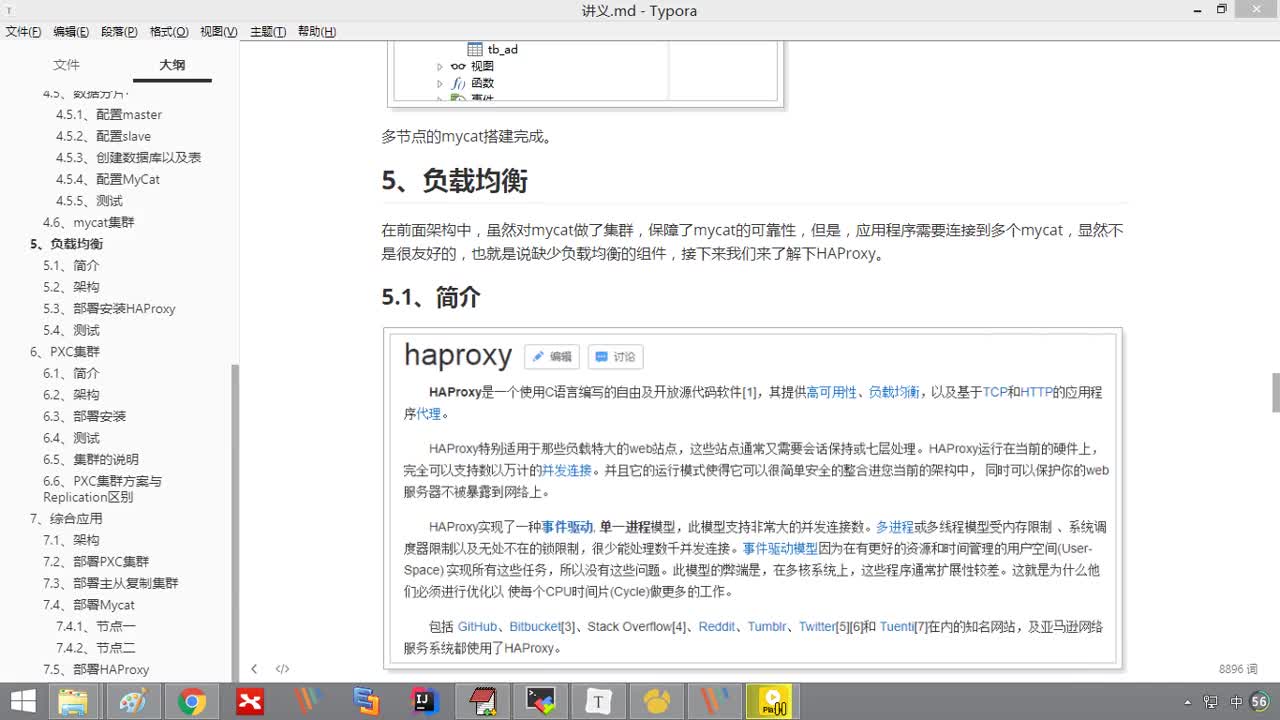The height and width of the screenshot is (720, 1280).
Task: Go to outline item 7.4、部署Mycat
Action: (x=89, y=605)
